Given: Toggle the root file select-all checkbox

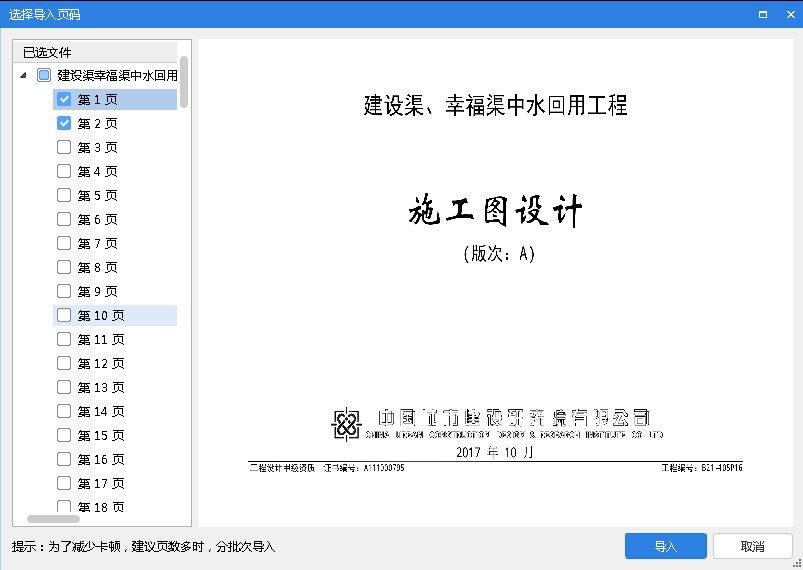Looking at the screenshot, I should point(44,75).
